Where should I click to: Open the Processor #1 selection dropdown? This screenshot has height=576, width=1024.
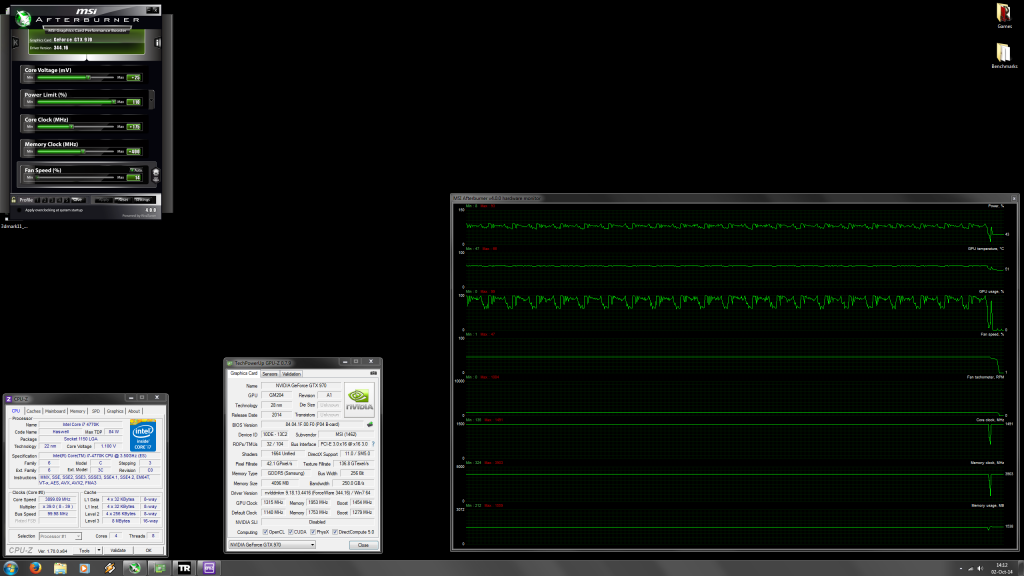[60, 535]
